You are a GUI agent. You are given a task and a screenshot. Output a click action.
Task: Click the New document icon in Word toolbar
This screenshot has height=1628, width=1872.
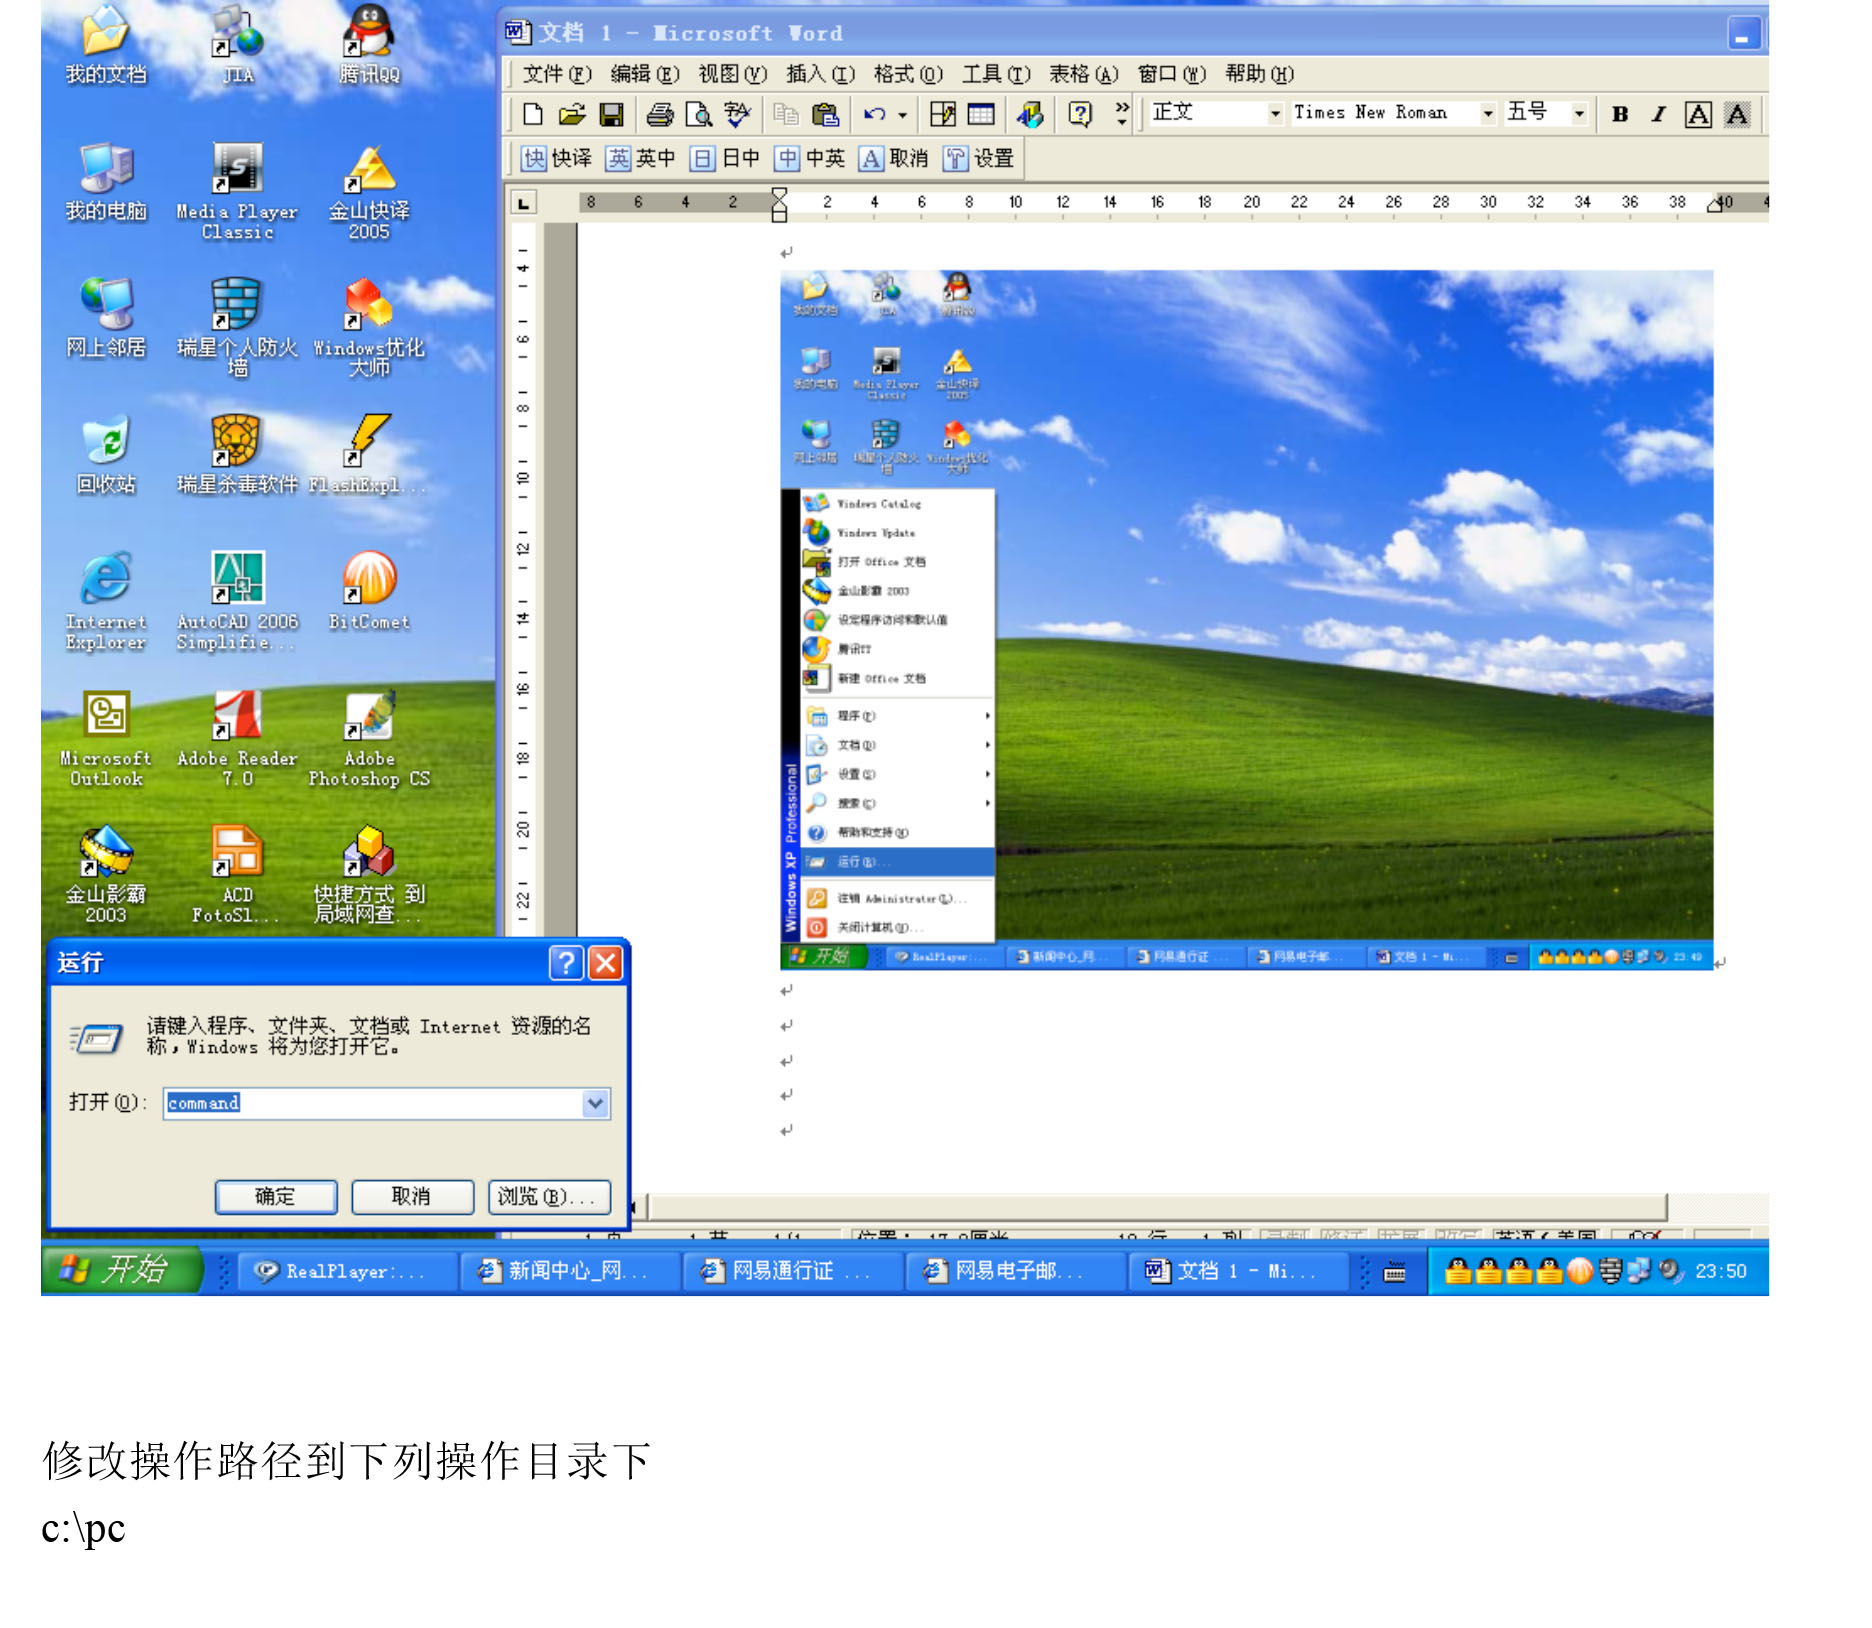pyautogui.click(x=533, y=114)
